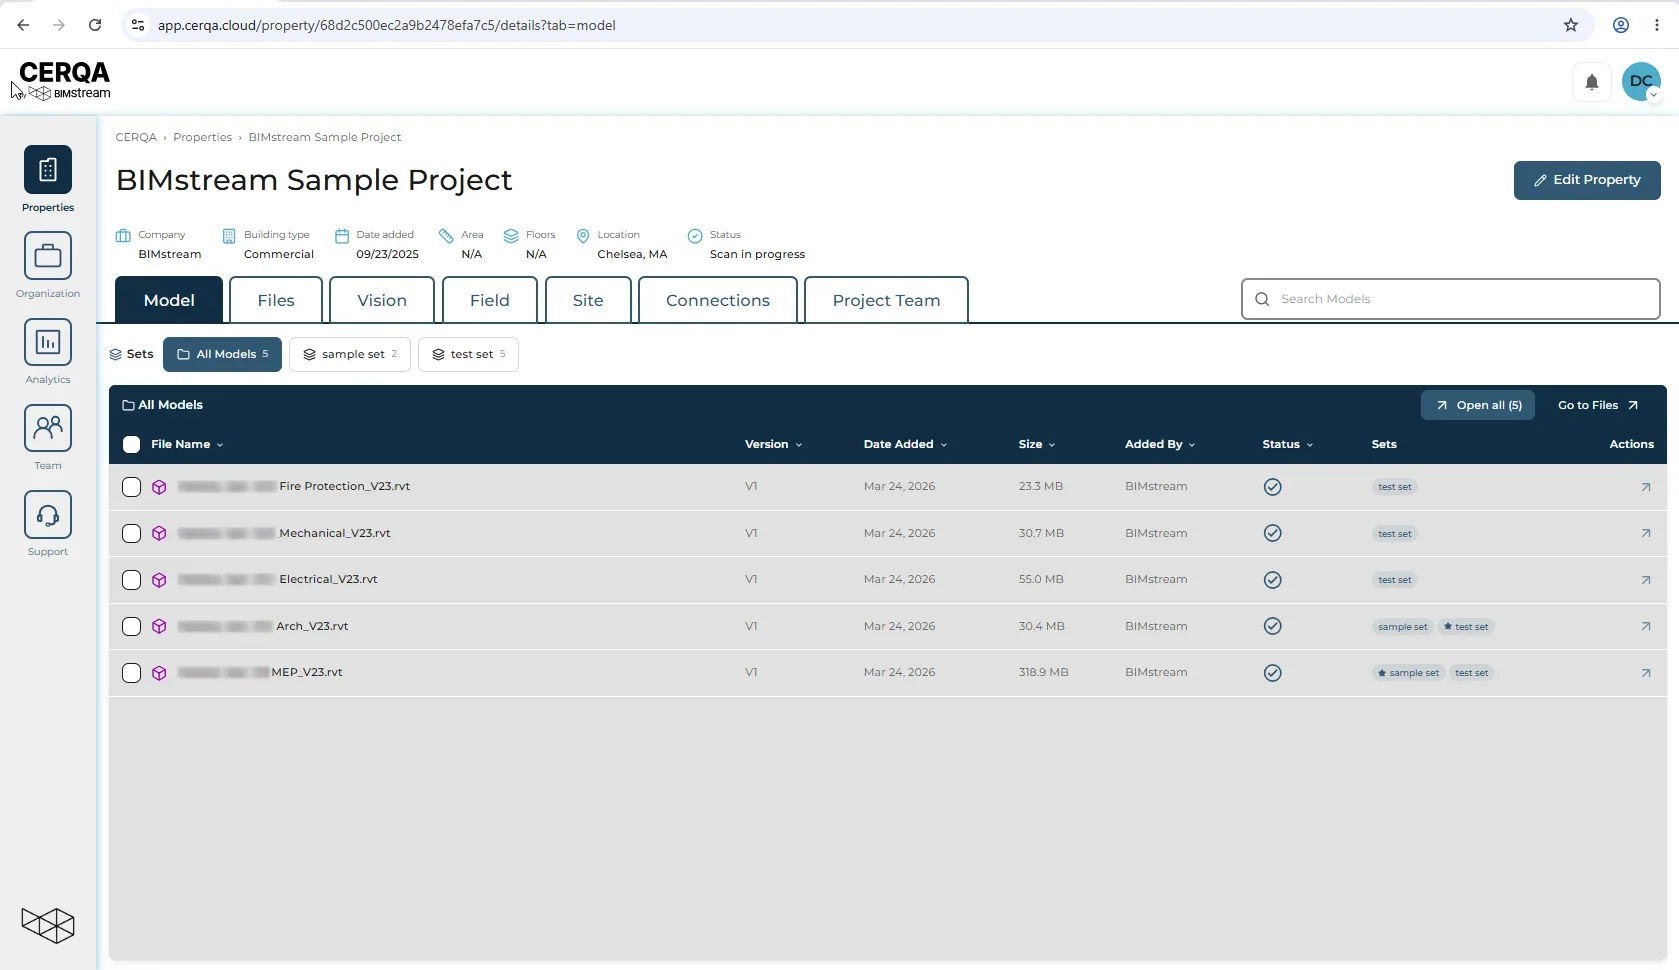This screenshot has width=1679, height=970.
Task: Sort the table by Date Added
Action: point(905,444)
